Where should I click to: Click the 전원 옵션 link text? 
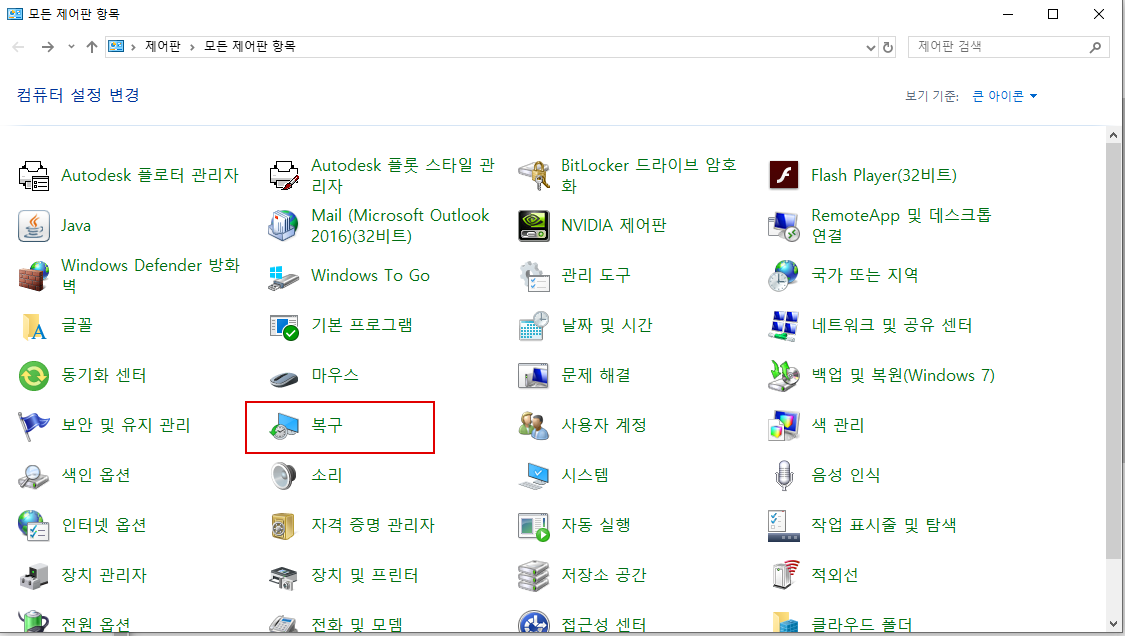(x=96, y=625)
